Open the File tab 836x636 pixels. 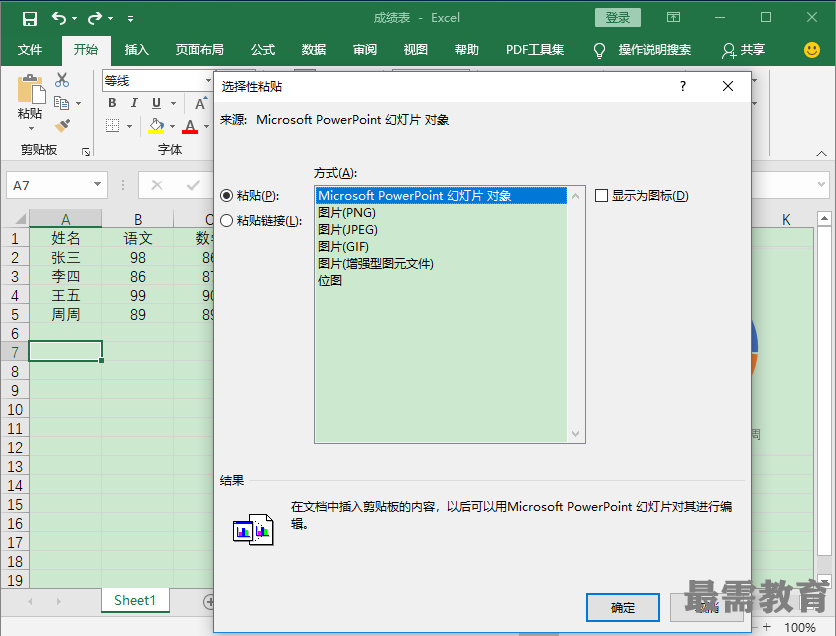coord(30,50)
